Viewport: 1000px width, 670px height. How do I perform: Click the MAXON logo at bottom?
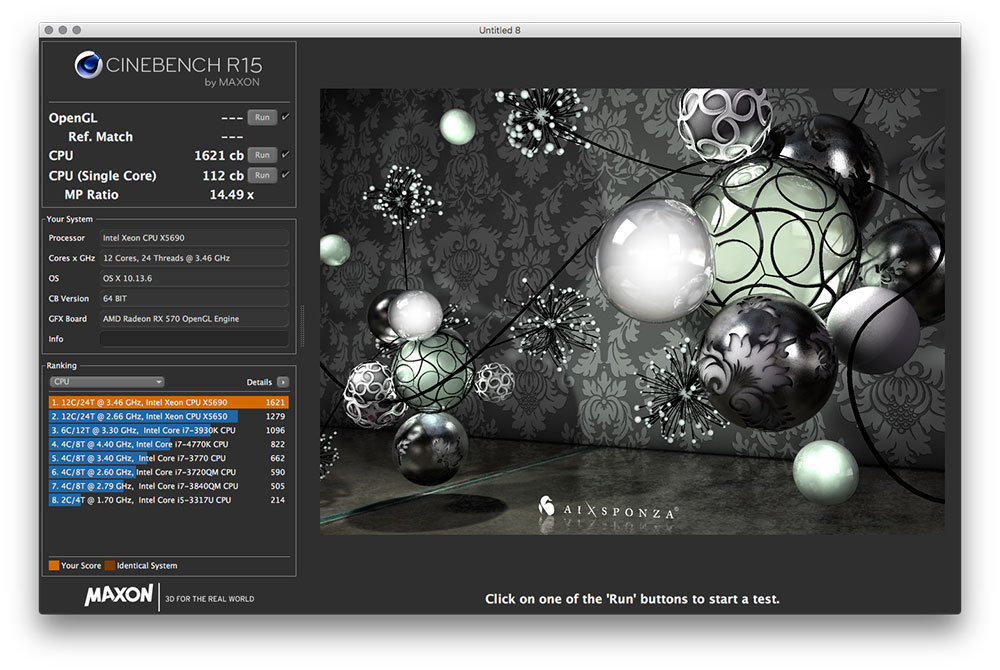[x=118, y=597]
